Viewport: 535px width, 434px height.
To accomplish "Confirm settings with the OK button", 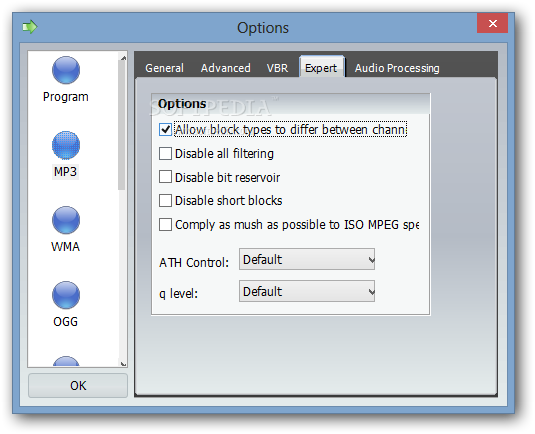I will [x=78, y=386].
